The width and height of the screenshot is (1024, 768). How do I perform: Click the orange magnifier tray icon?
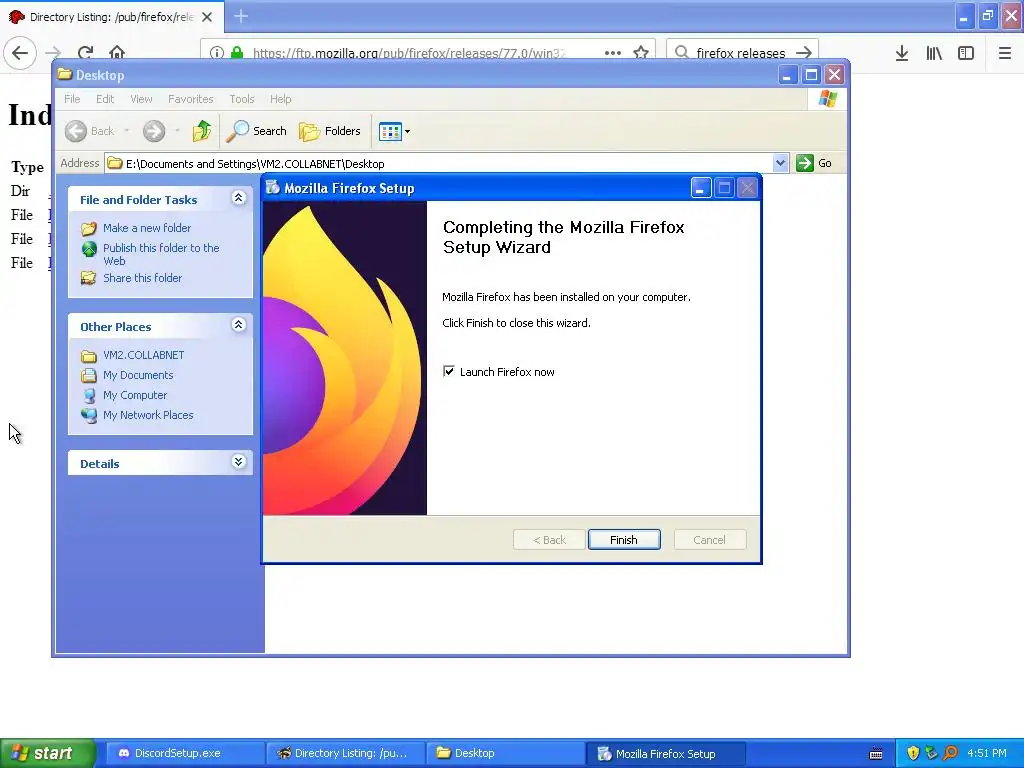951,753
